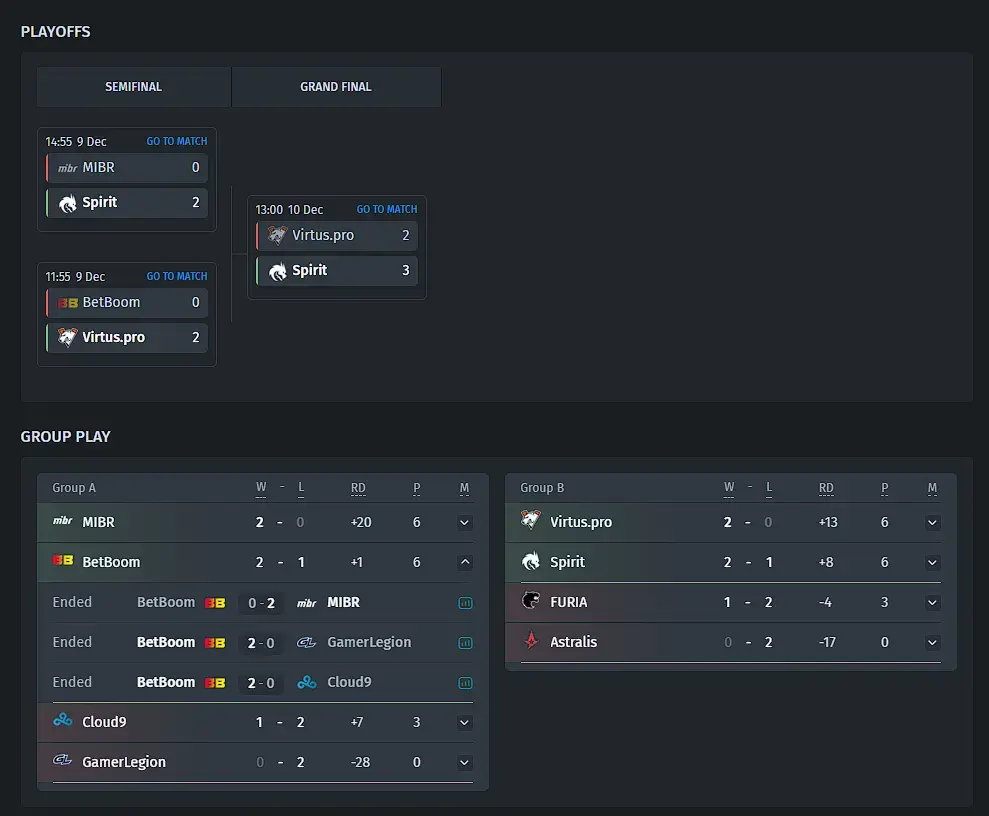The height and width of the screenshot is (816, 989).
Task: Click MIBR logo in BetBoom 0-2 match row
Action: (x=307, y=603)
